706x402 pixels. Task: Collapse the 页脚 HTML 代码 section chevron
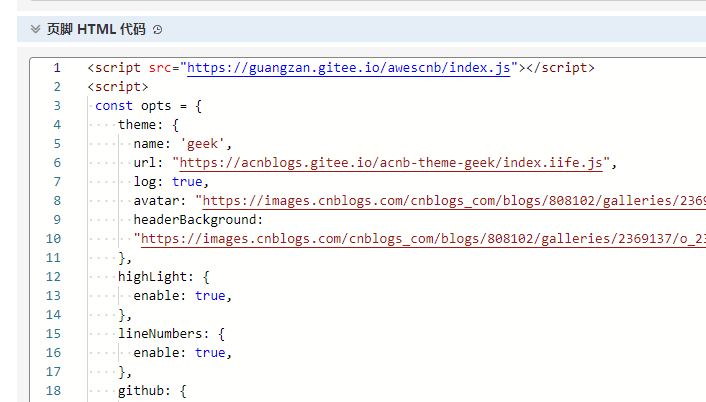35,29
